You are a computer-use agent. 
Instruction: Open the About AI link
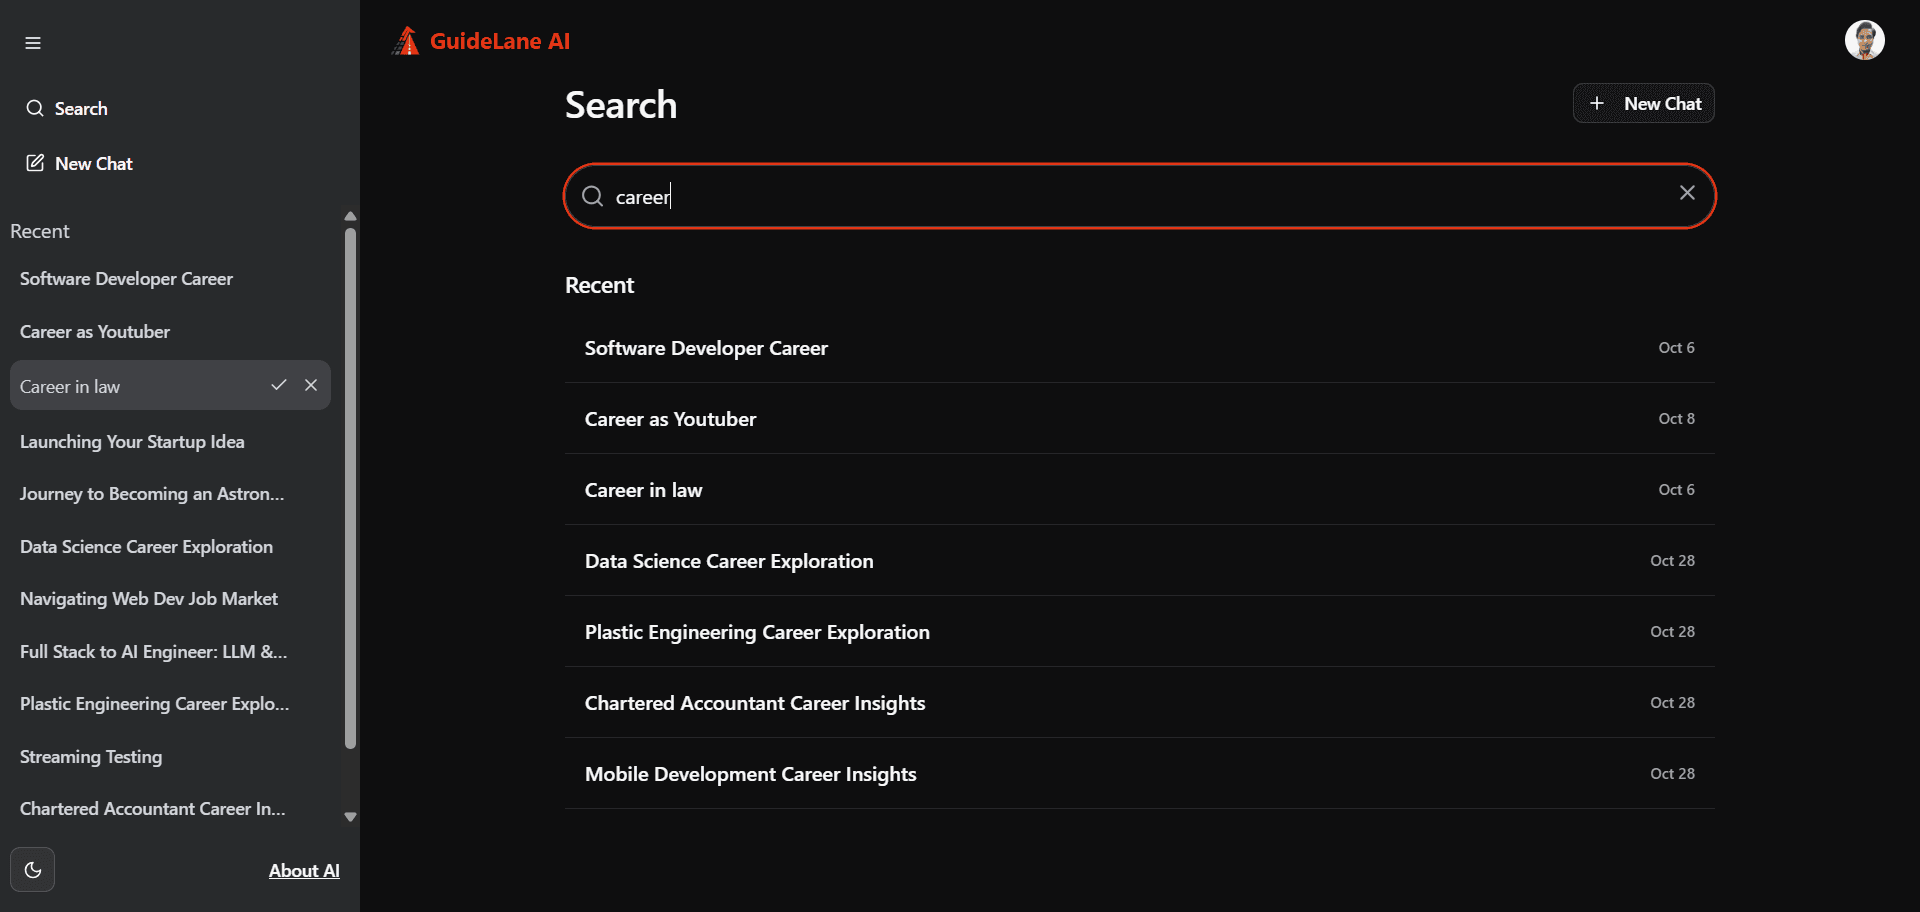click(304, 870)
